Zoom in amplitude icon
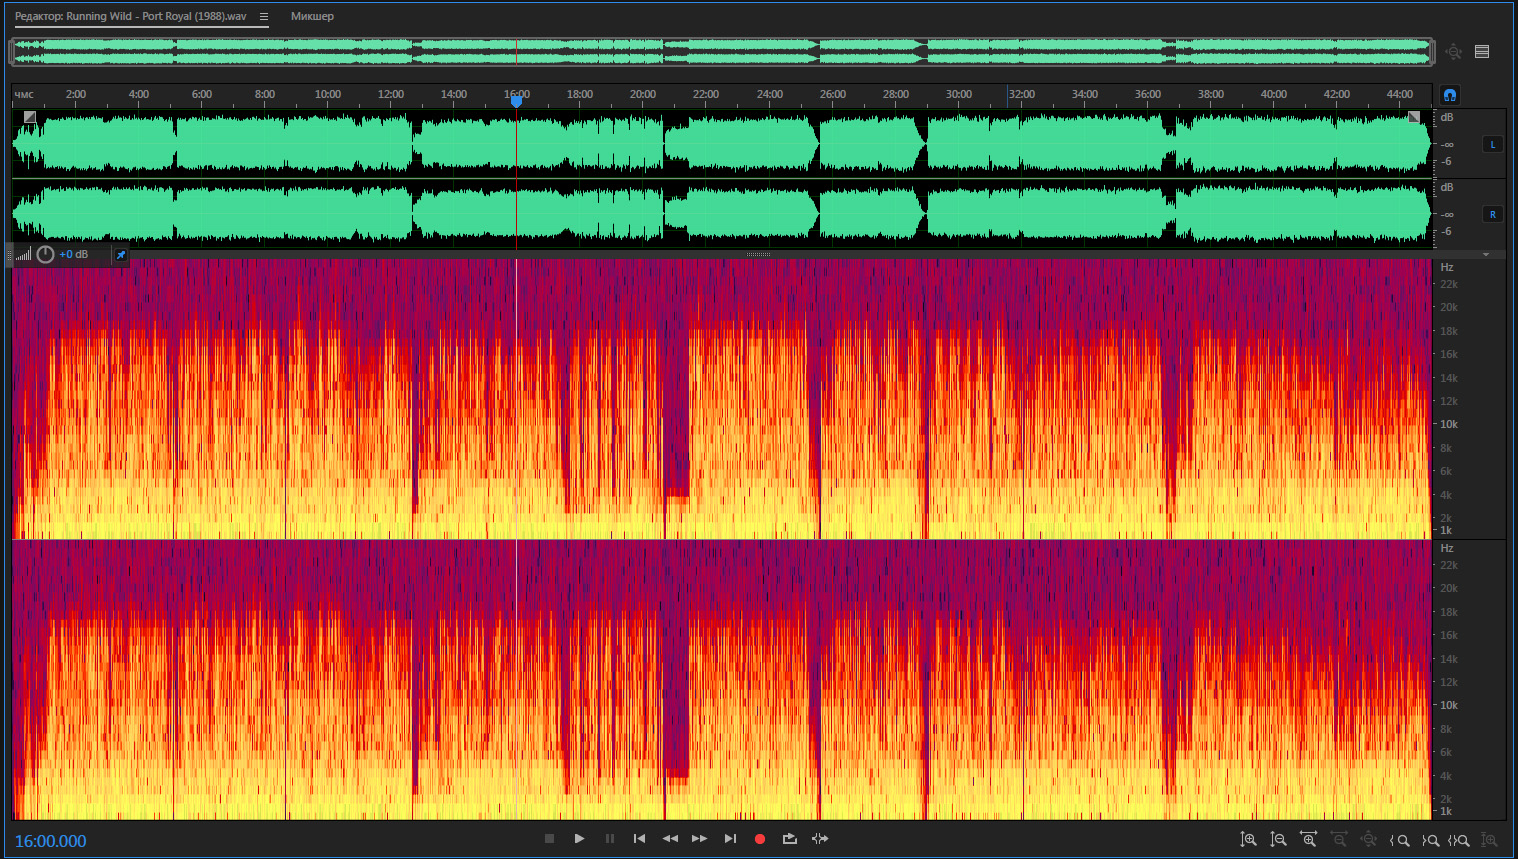The width and height of the screenshot is (1518, 859). coord(1248,840)
